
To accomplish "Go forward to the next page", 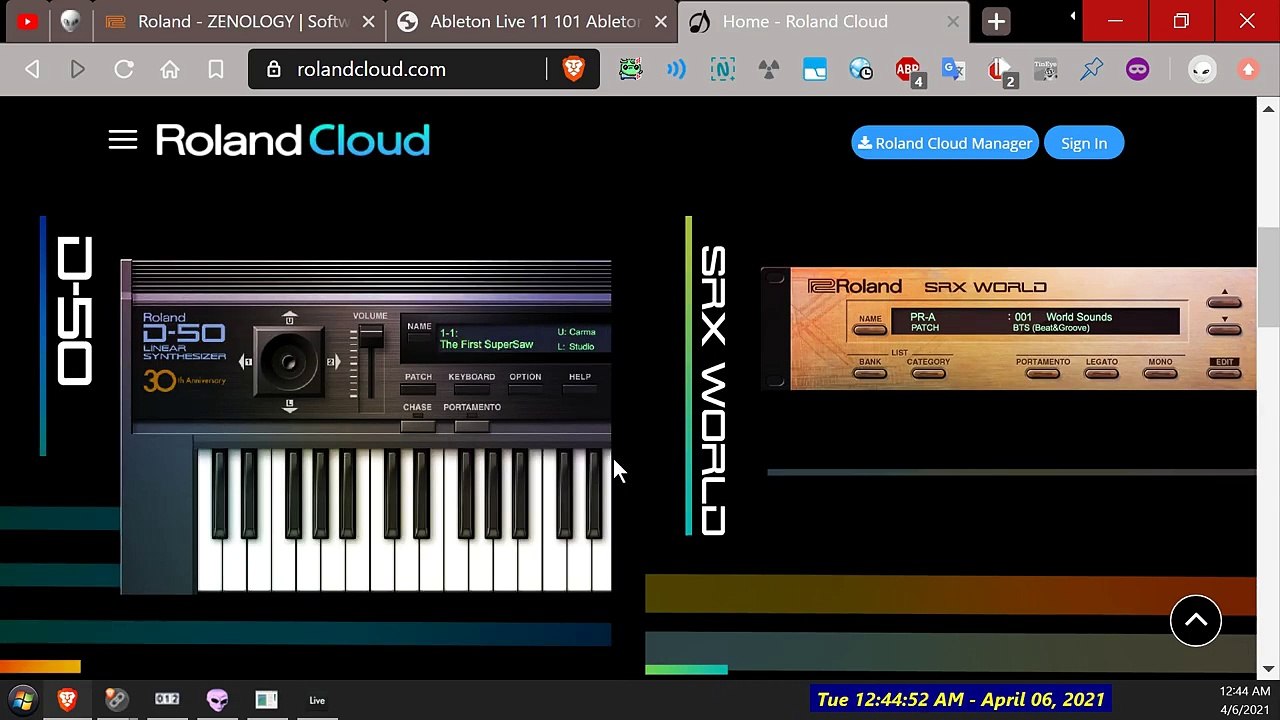I will point(78,69).
